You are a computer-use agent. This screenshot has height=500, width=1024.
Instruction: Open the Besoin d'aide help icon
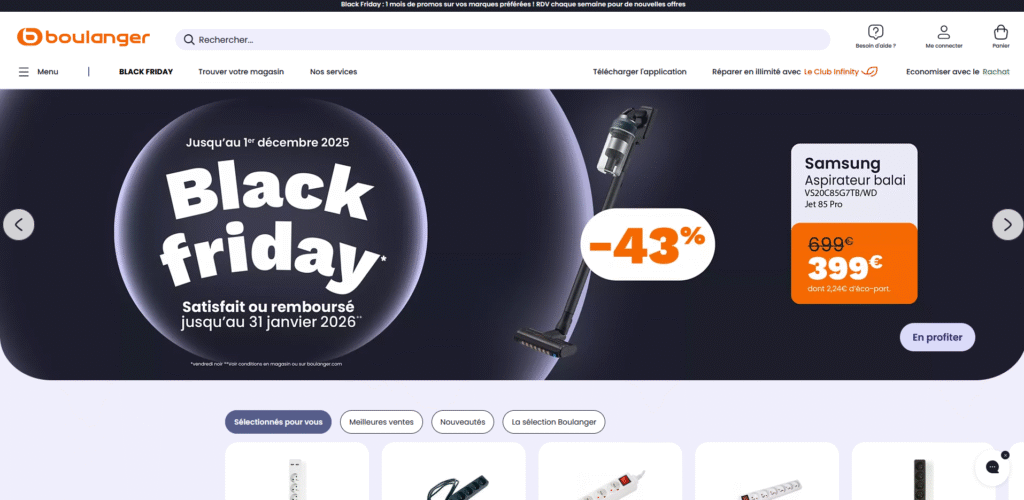[x=876, y=31]
